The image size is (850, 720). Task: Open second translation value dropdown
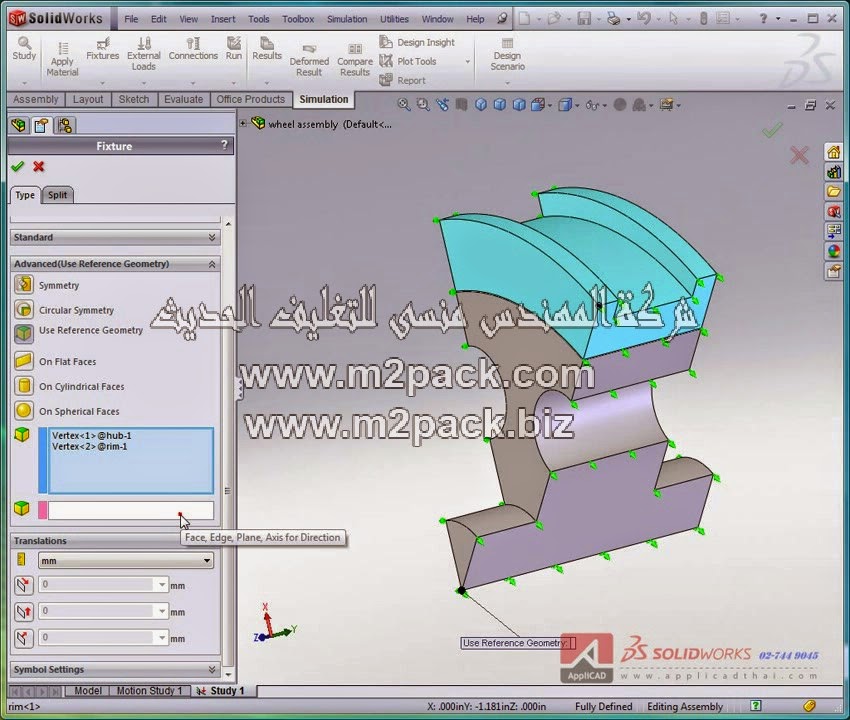(162, 611)
